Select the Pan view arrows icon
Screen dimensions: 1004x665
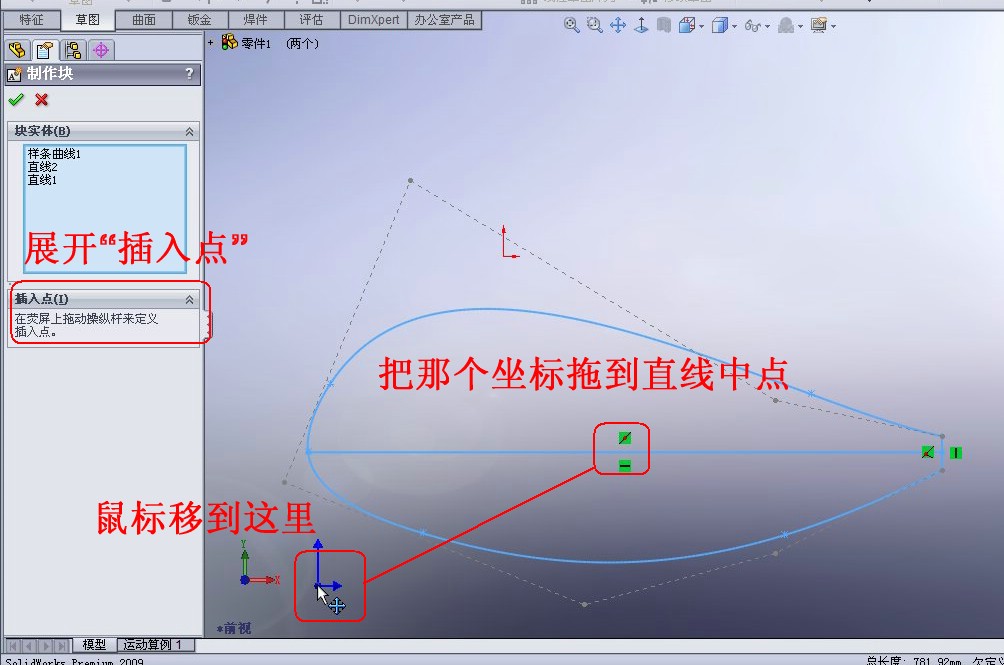pos(617,26)
